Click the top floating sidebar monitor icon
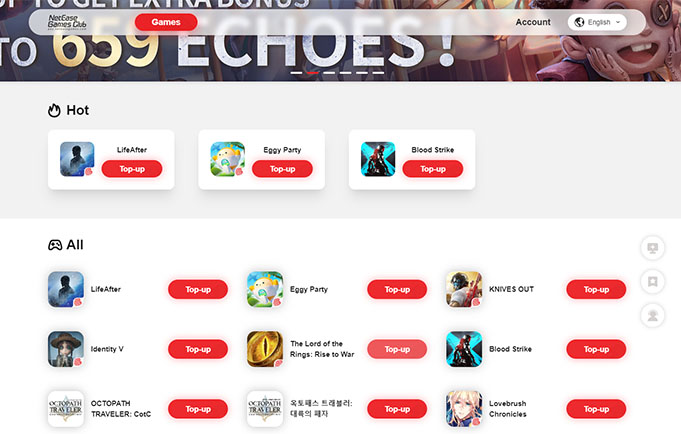 [x=652, y=248]
